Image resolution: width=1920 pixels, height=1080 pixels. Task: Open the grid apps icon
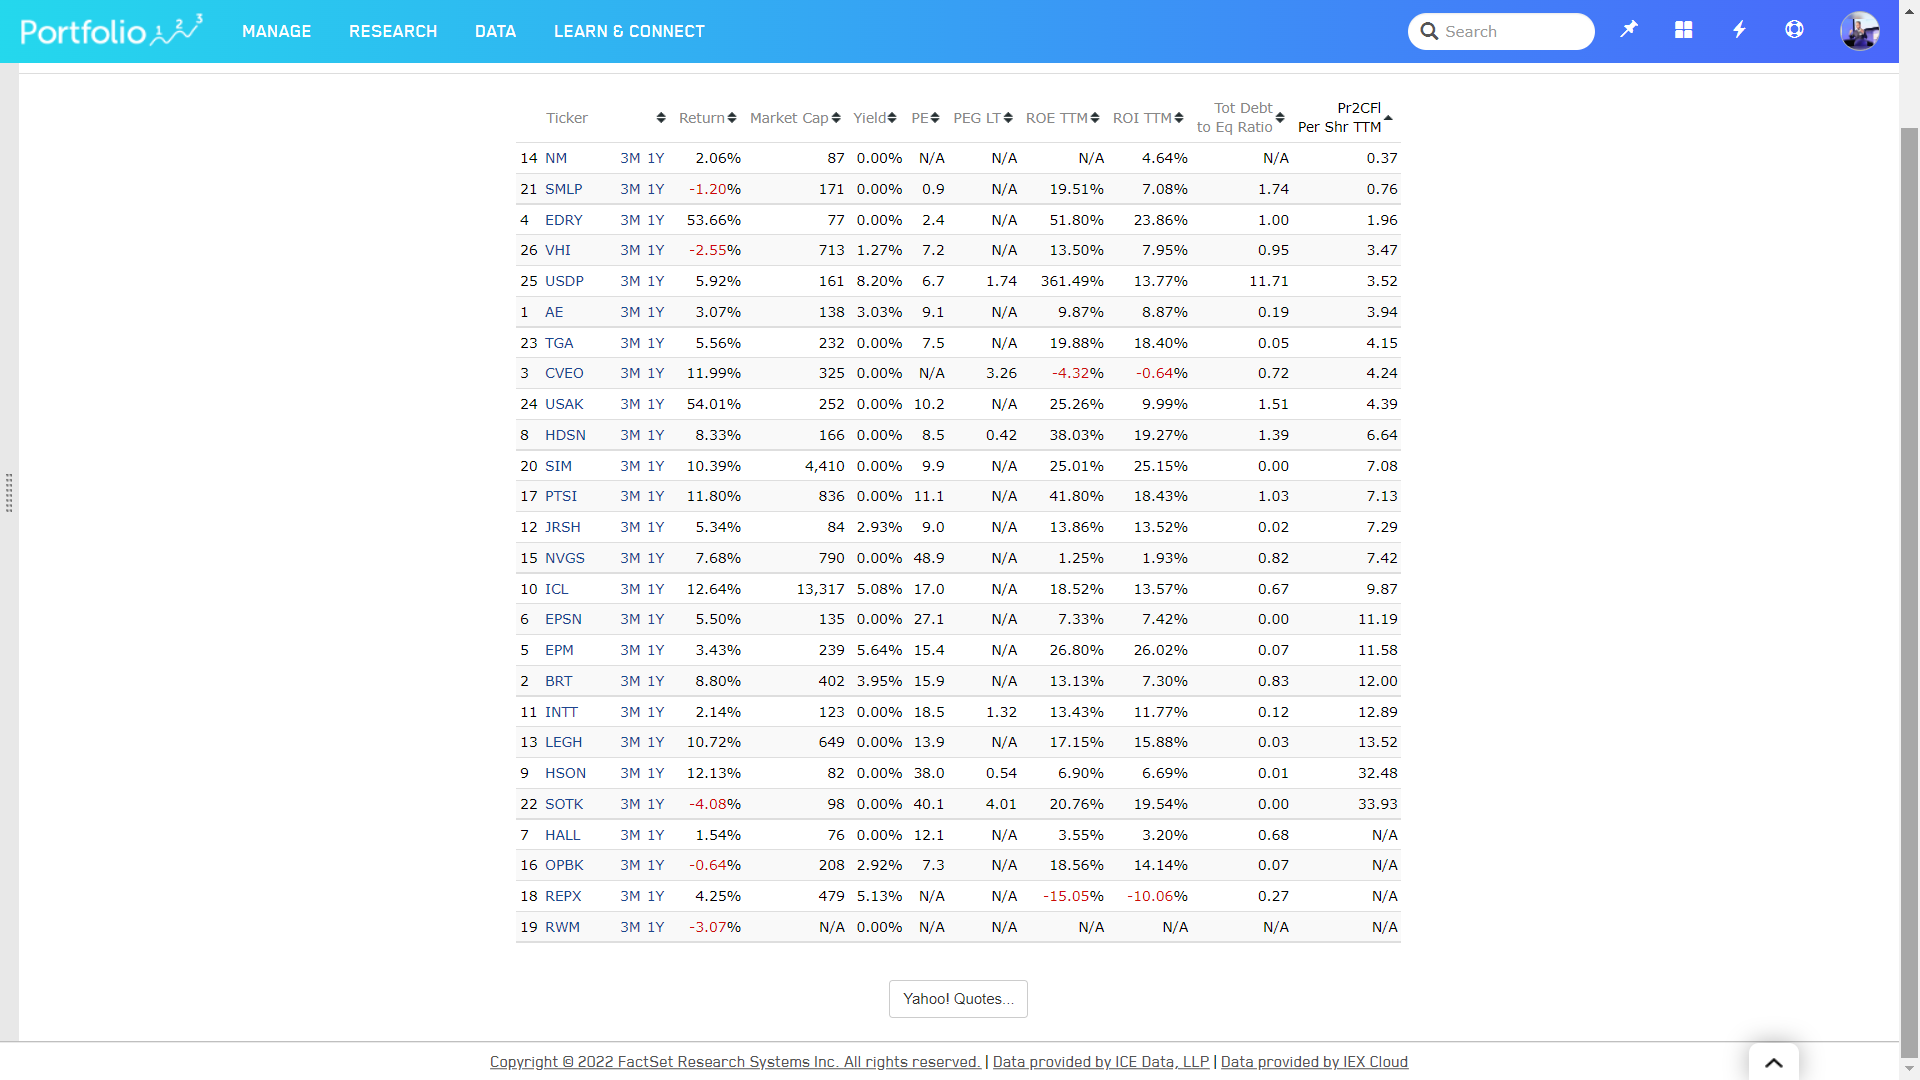coord(1684,30)
